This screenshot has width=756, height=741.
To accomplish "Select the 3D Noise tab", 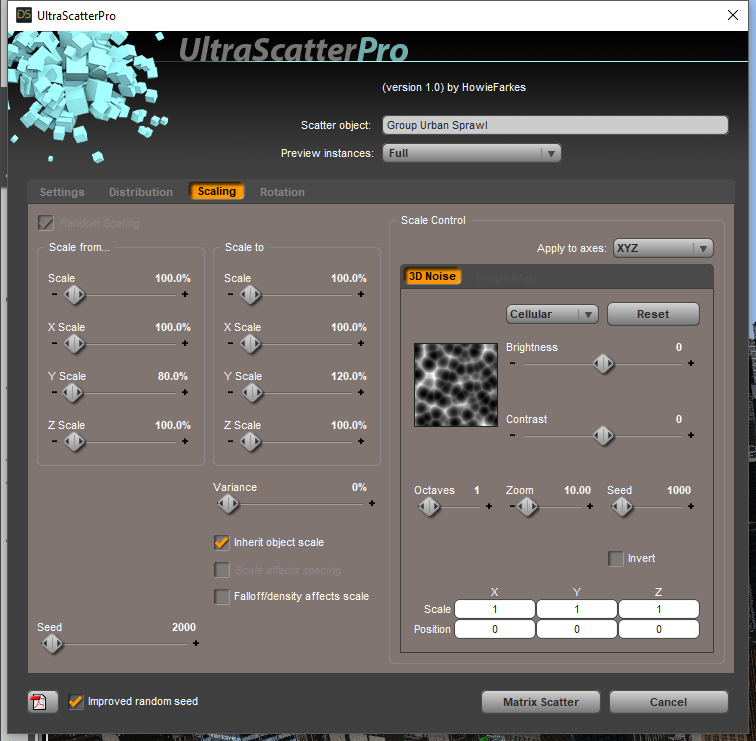I will pos(432,276).
